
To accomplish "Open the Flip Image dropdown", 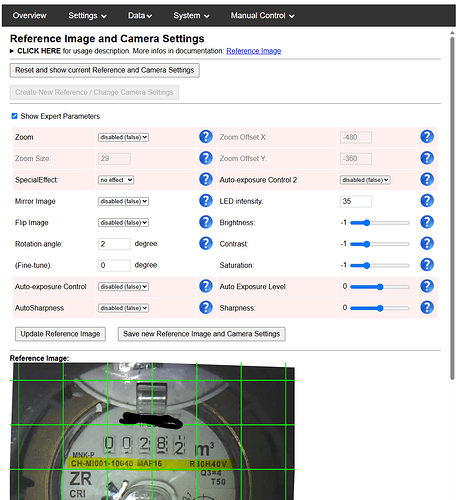I will pos(123,223).
